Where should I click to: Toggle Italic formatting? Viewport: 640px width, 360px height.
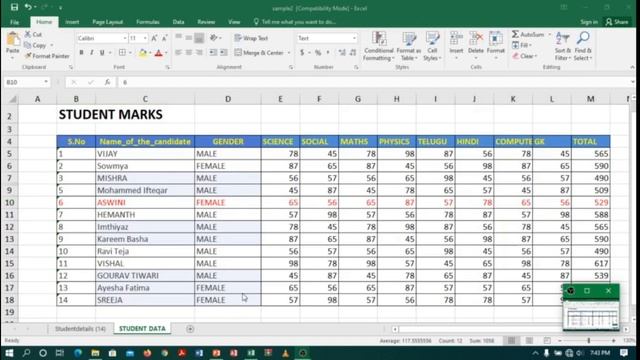[x=91, y=53]
